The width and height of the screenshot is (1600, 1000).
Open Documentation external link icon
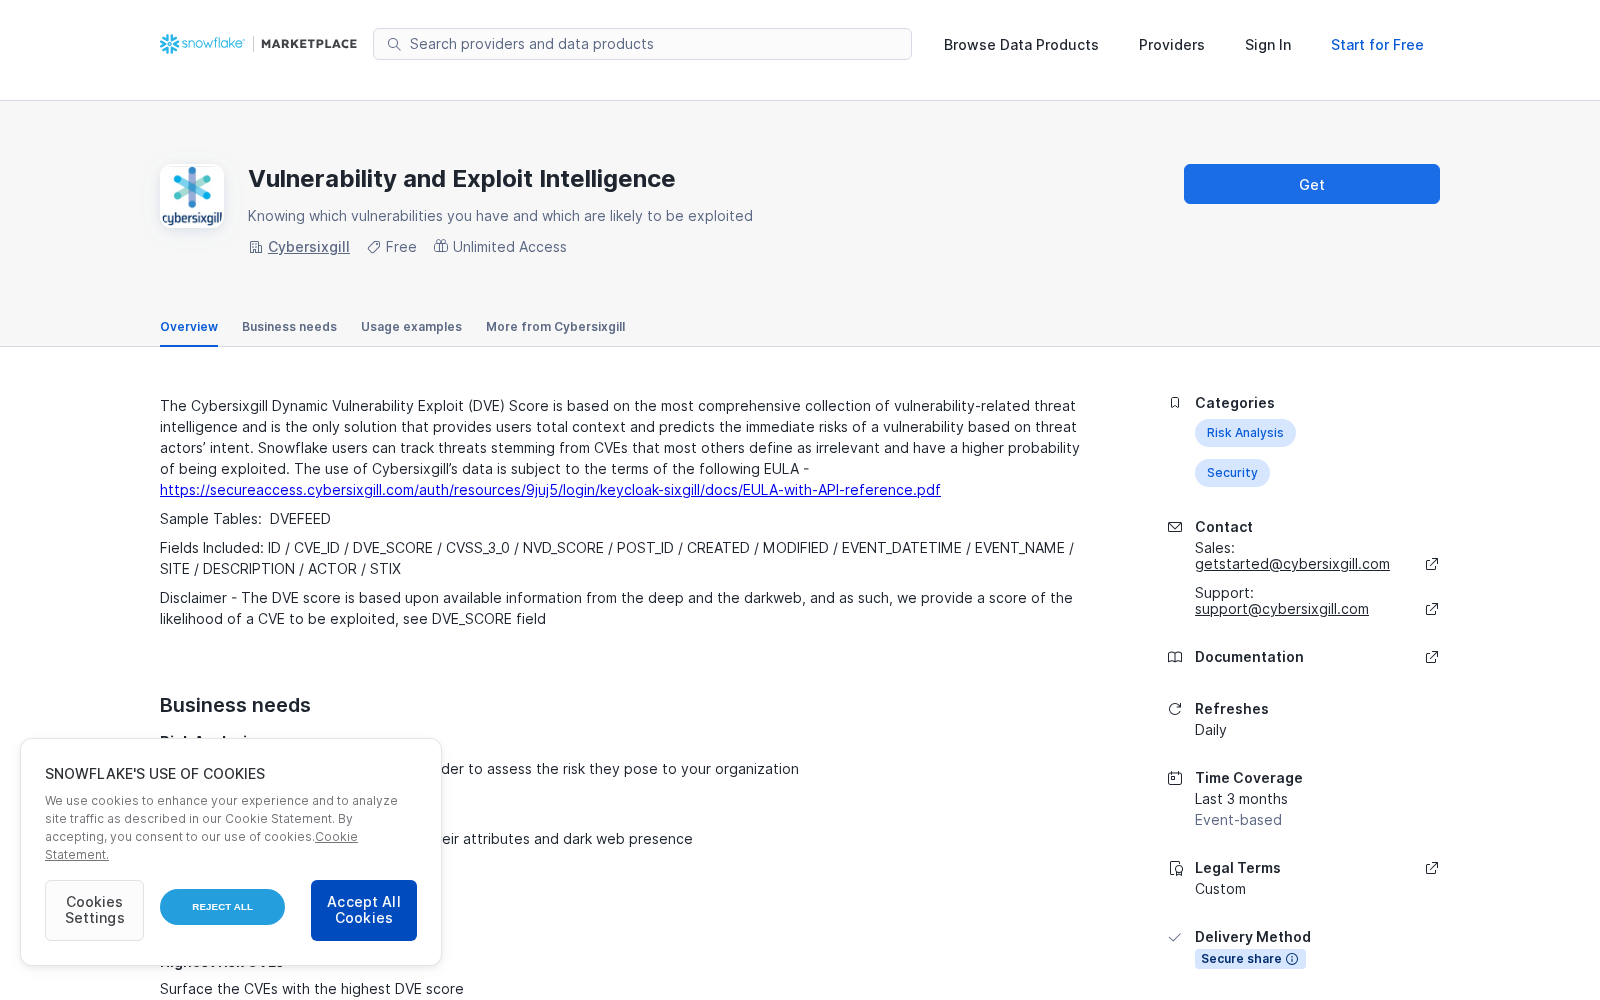tap(1432, 657)
